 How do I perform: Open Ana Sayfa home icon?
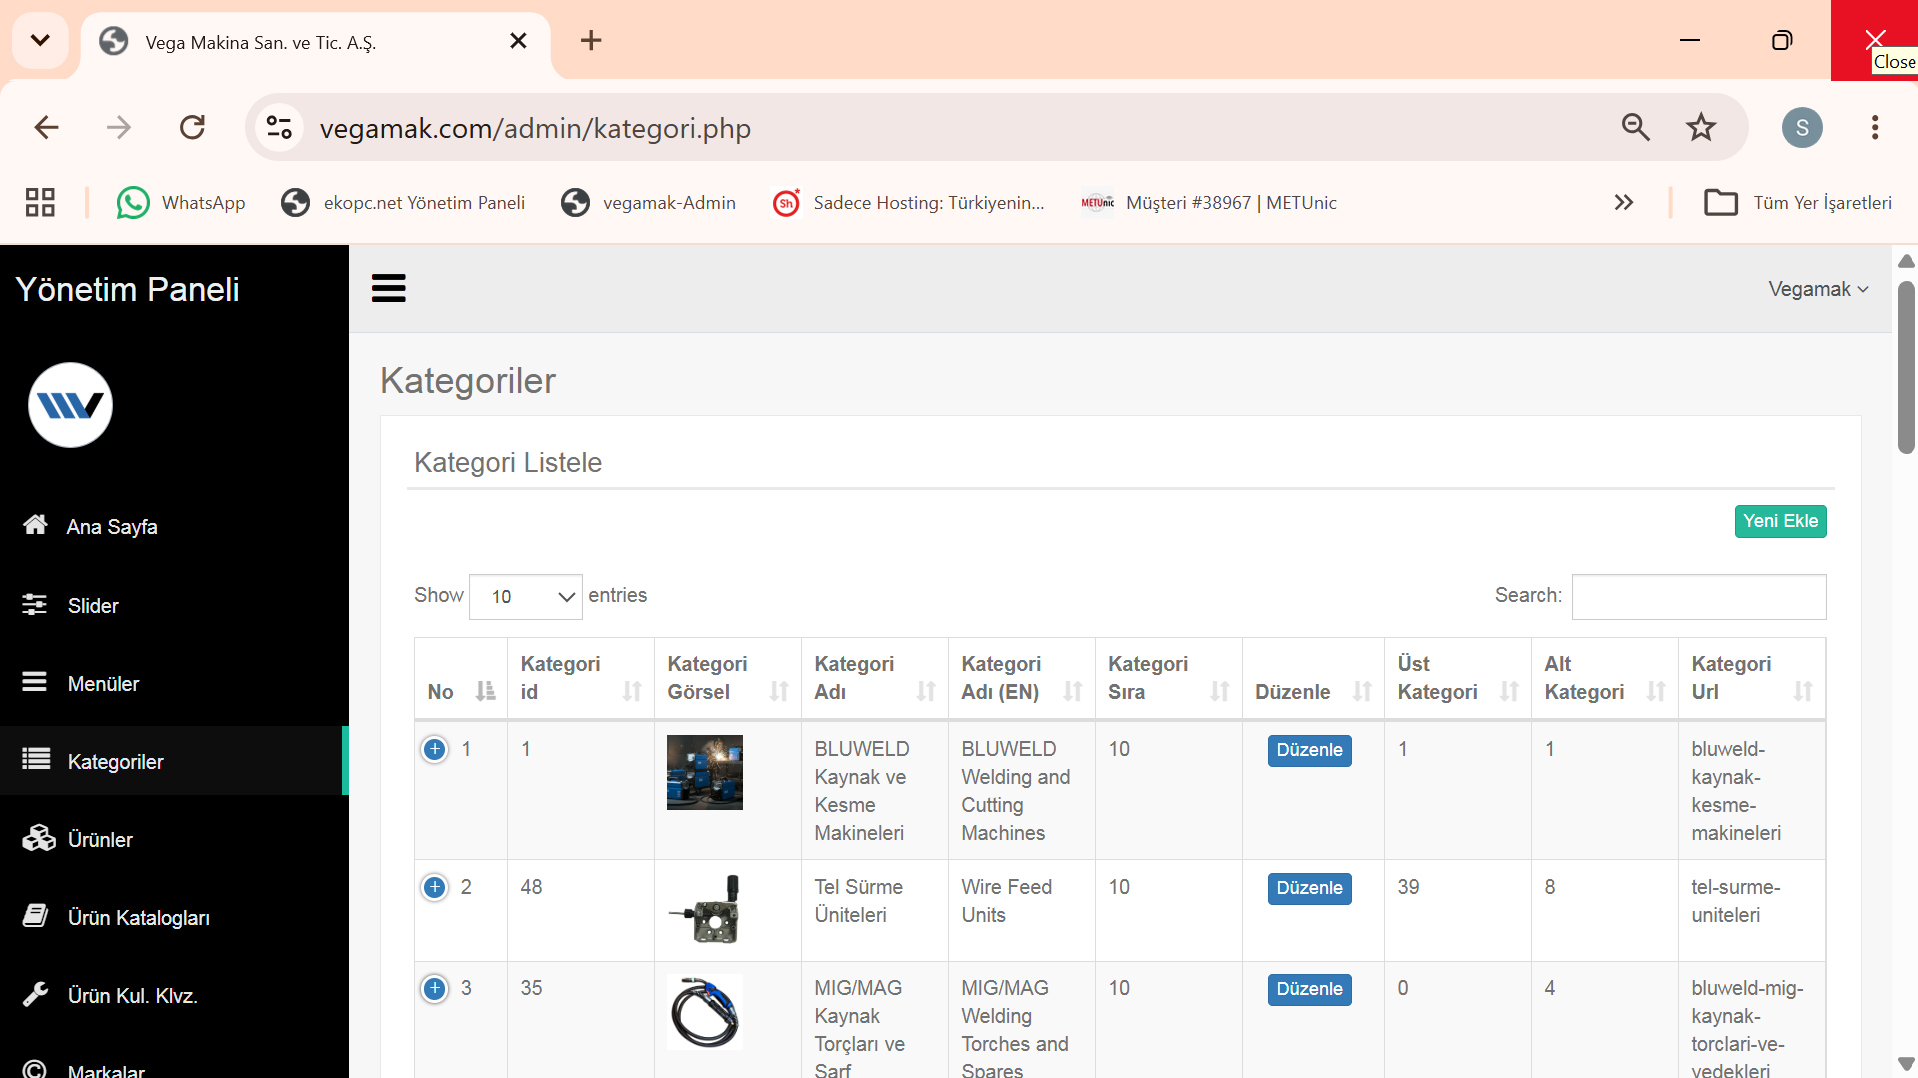pyautogui.click(x=35, y=525)
